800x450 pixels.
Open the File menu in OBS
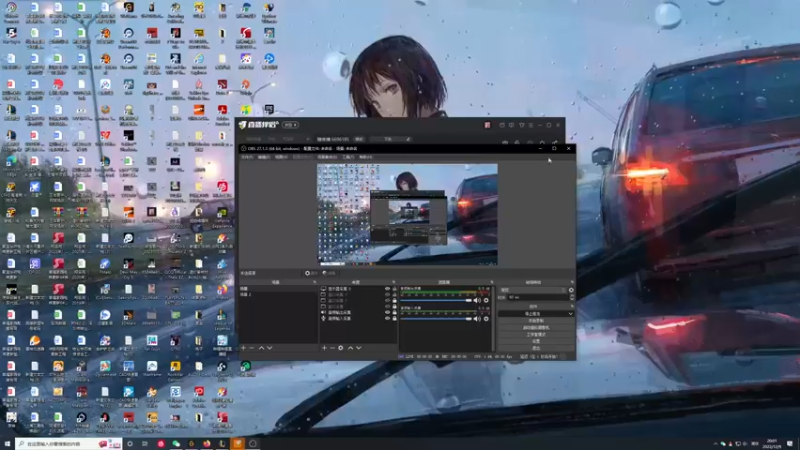click(x=246, y=157)
